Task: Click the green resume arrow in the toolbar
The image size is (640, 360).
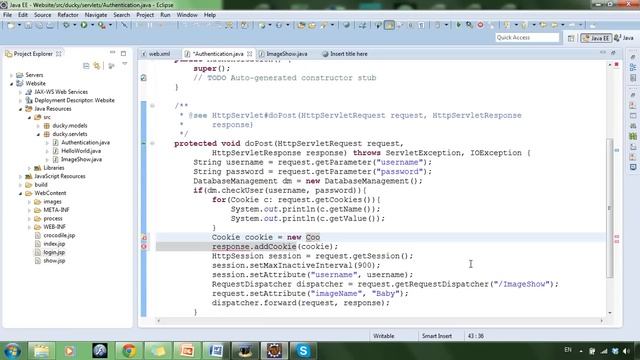Action: coord(458,25)
